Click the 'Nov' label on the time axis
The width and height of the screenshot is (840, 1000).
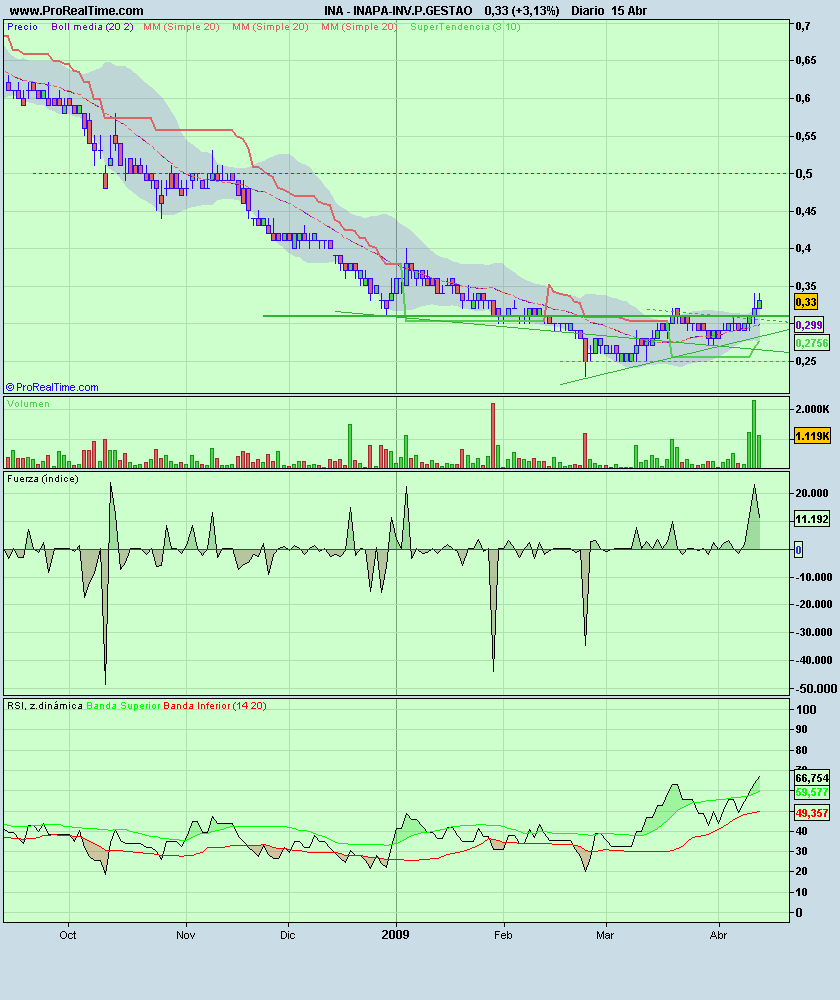(186, 935)
